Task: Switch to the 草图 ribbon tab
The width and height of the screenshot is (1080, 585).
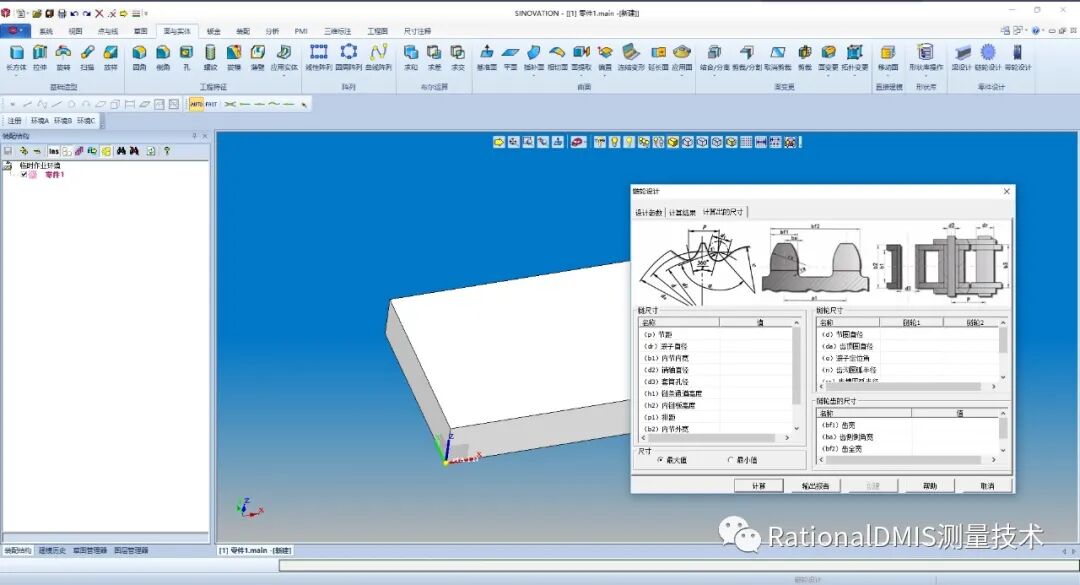Action: (141, 31)
